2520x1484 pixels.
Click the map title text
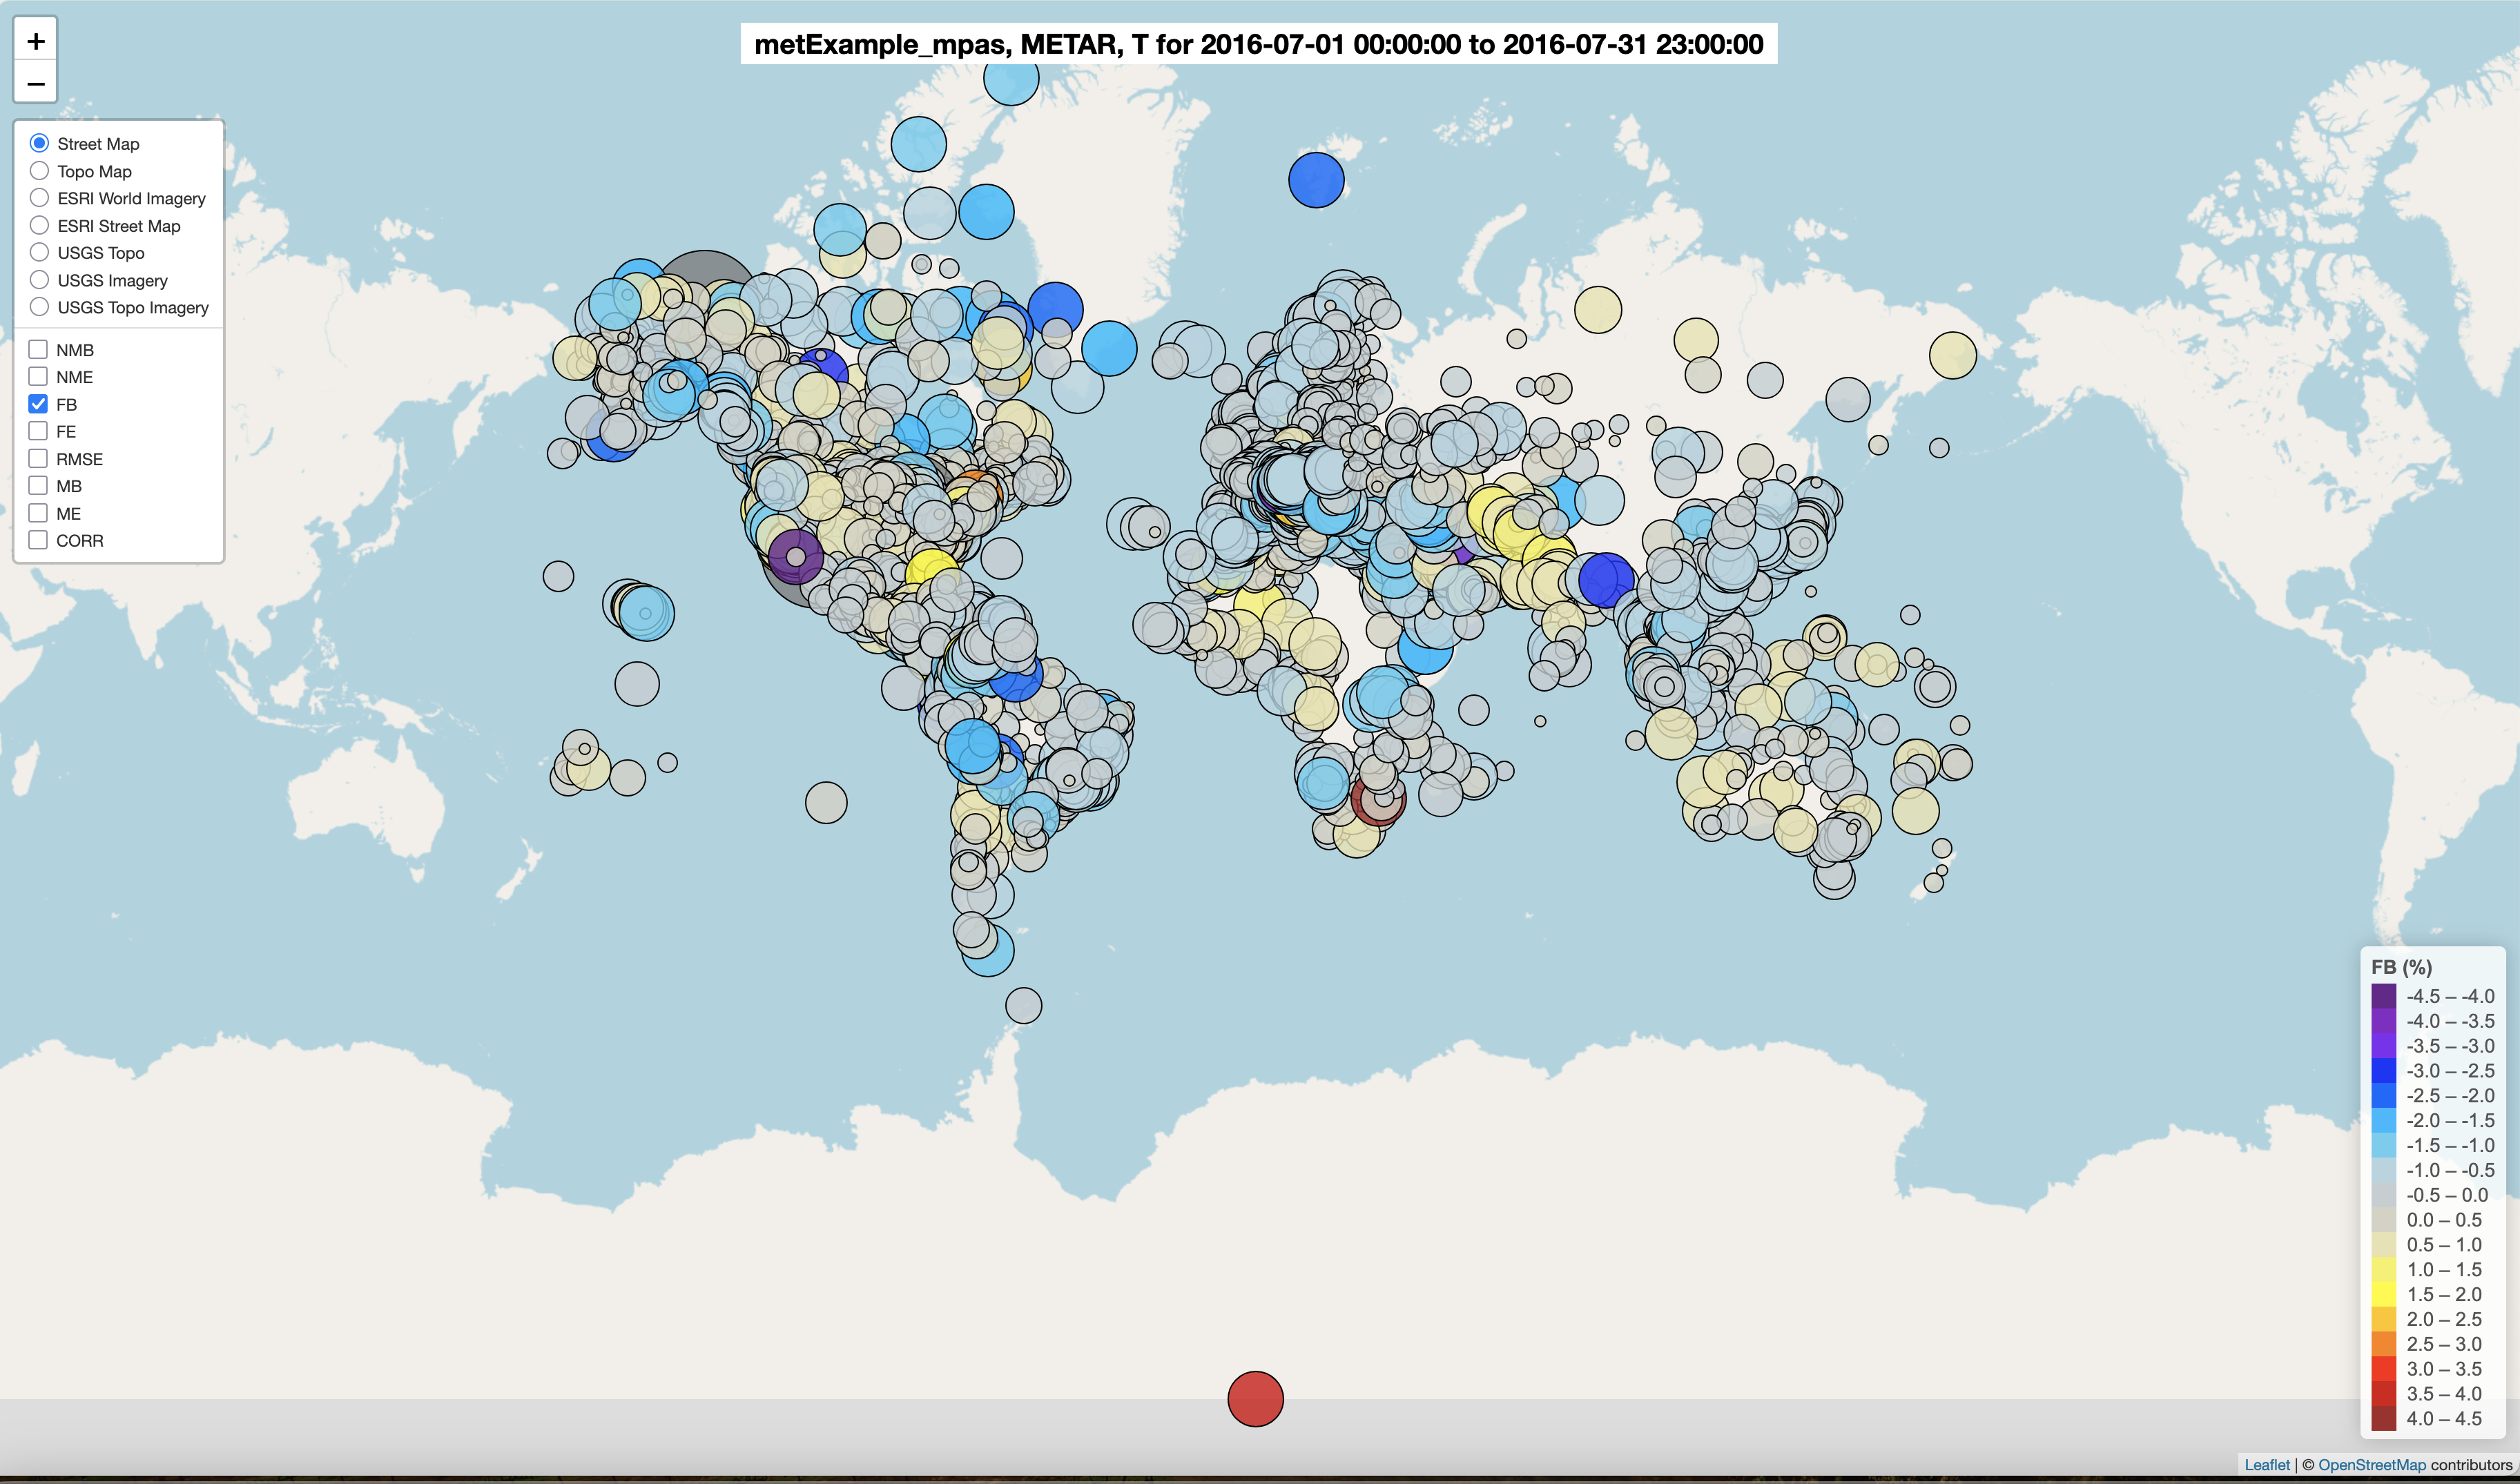[1258, 44]
